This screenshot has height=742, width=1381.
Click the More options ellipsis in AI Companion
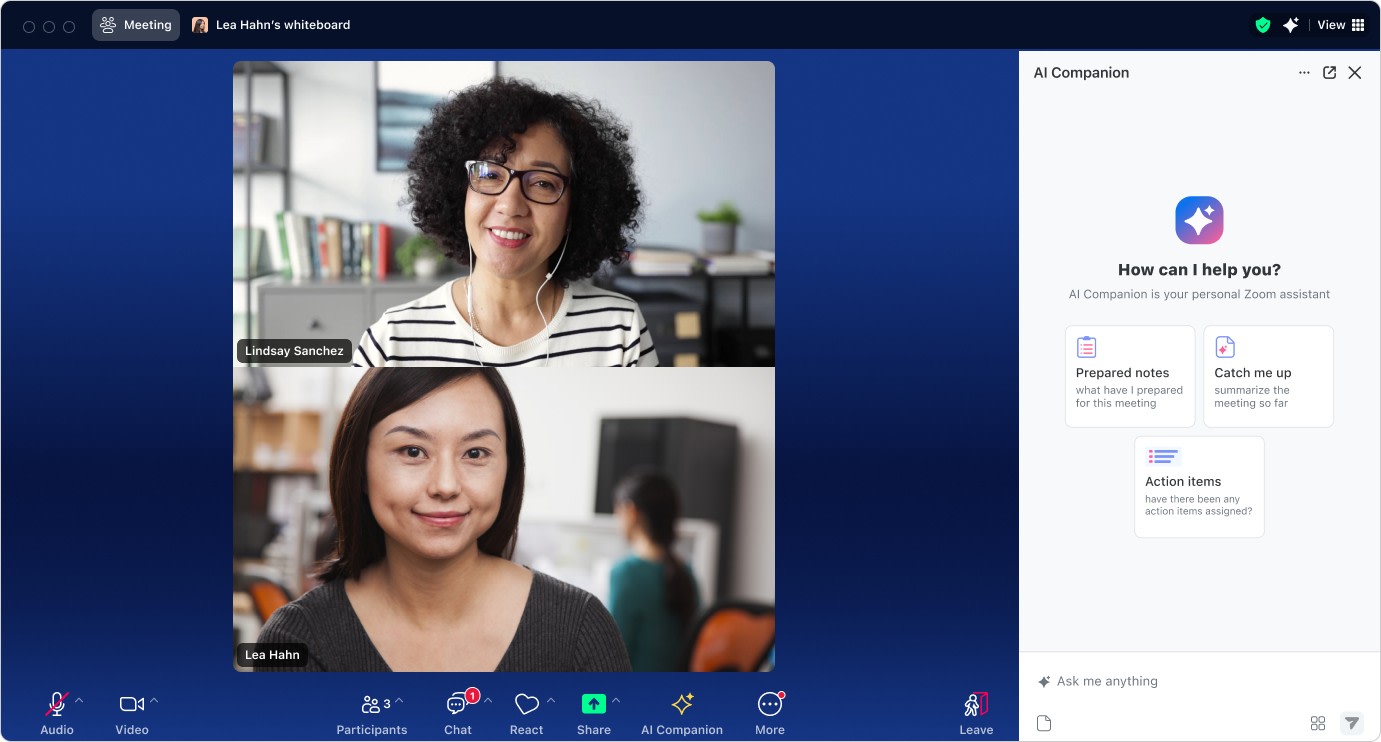1304,72
